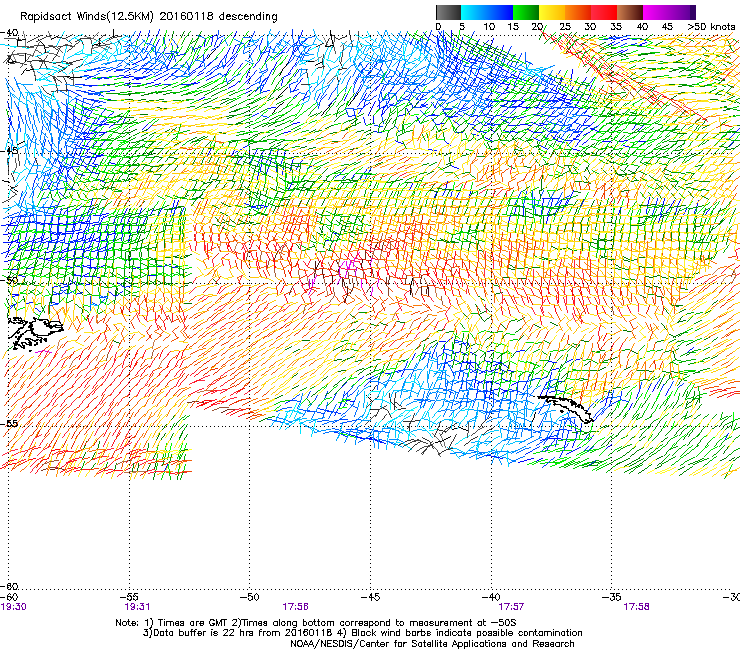The image size is (740, 650).
Task: Click the cyan-to-blue 5-15 knots legend segment
Action: pos(487,12)
